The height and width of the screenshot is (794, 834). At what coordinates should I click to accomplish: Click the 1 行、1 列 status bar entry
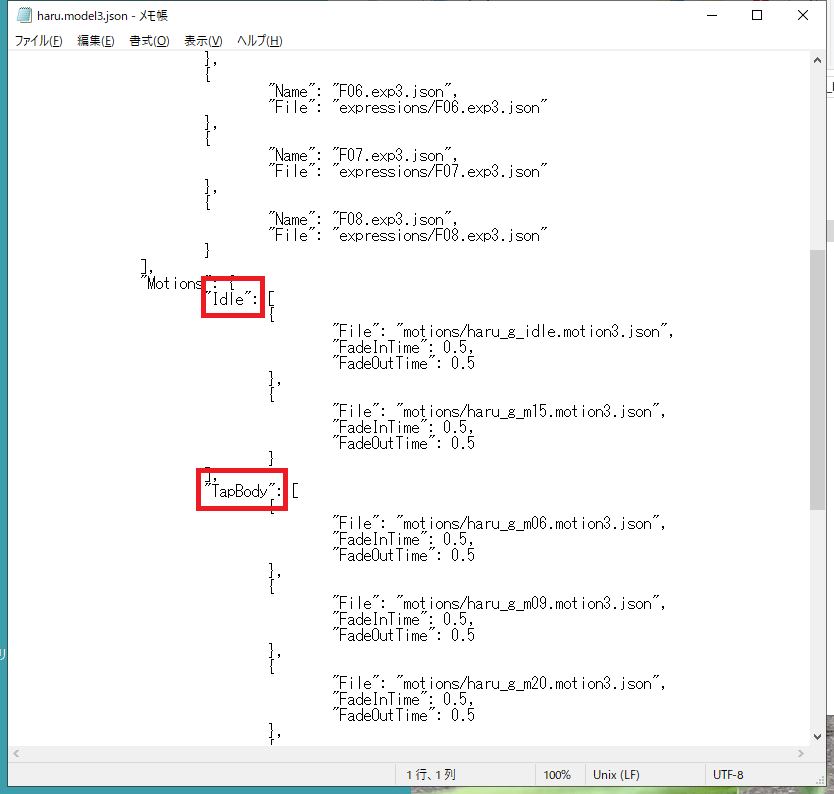coord(431,775)
